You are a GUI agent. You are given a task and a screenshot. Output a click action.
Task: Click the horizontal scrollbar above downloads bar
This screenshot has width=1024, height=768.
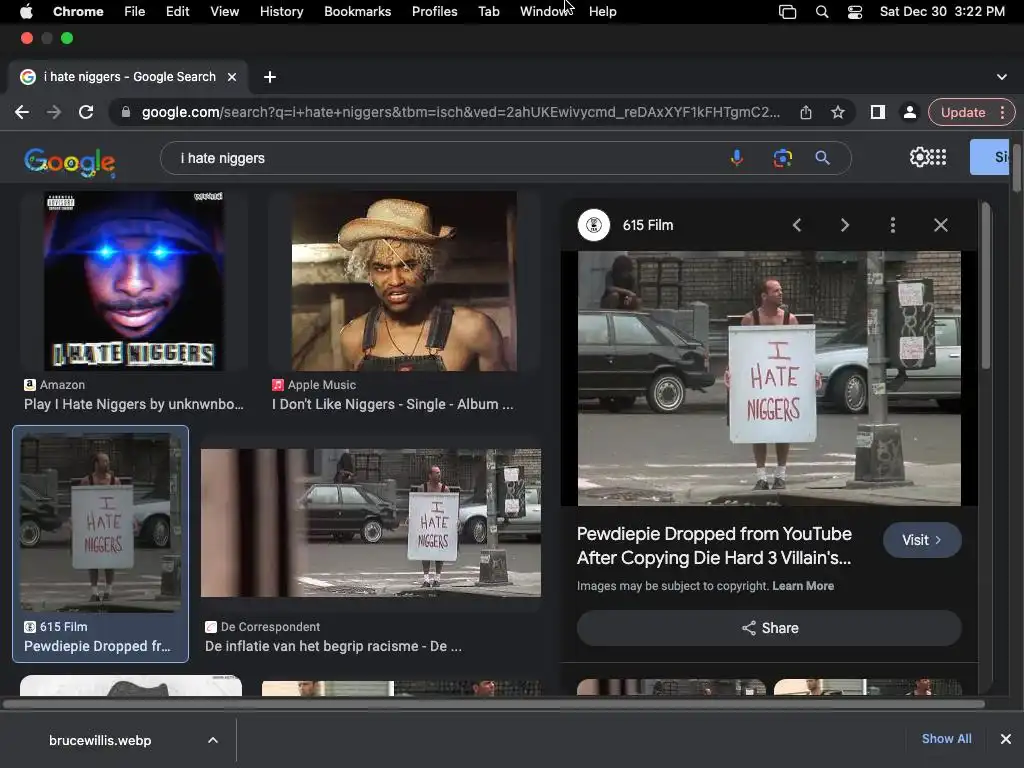pyautogui.click(x=495, y=704)
